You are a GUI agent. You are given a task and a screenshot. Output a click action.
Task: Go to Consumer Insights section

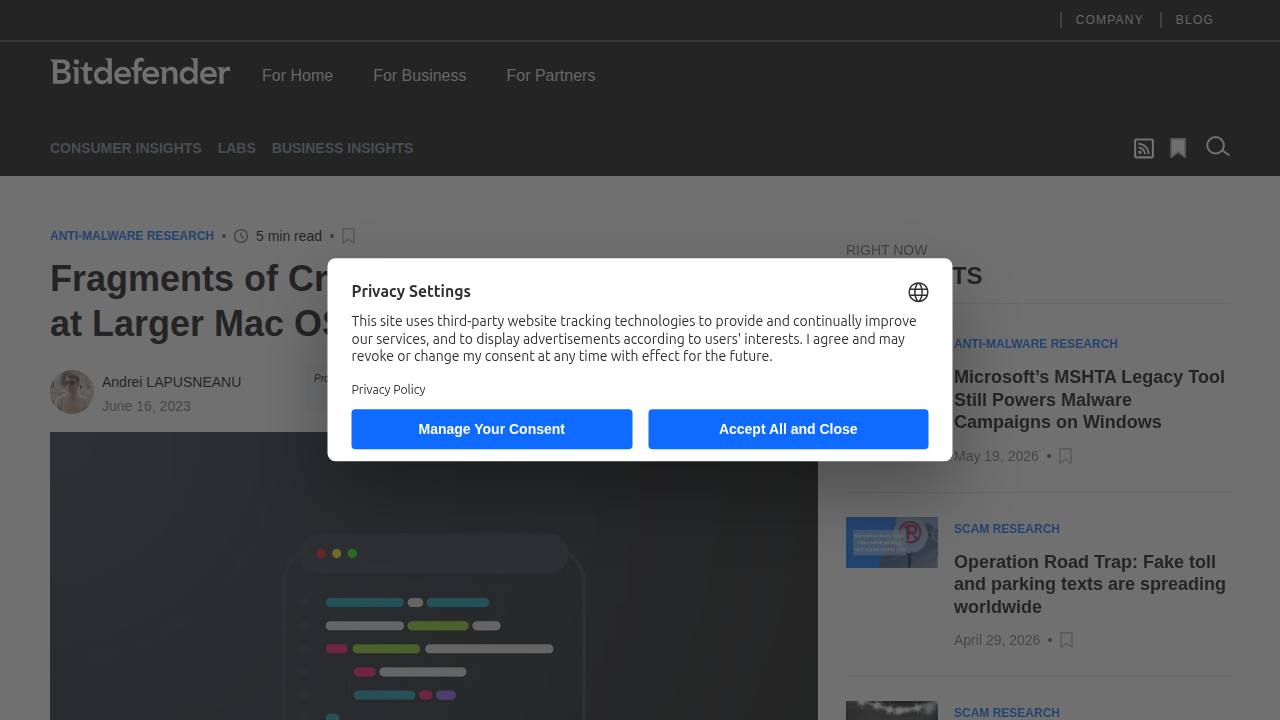coord(126,148)
